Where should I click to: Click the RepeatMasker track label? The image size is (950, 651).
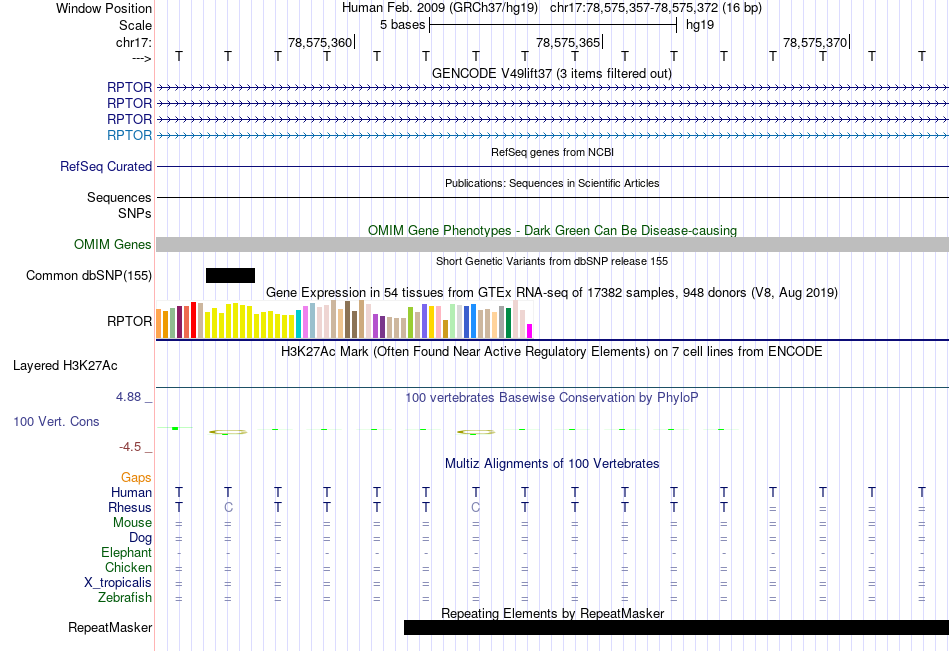click(110, 627)
